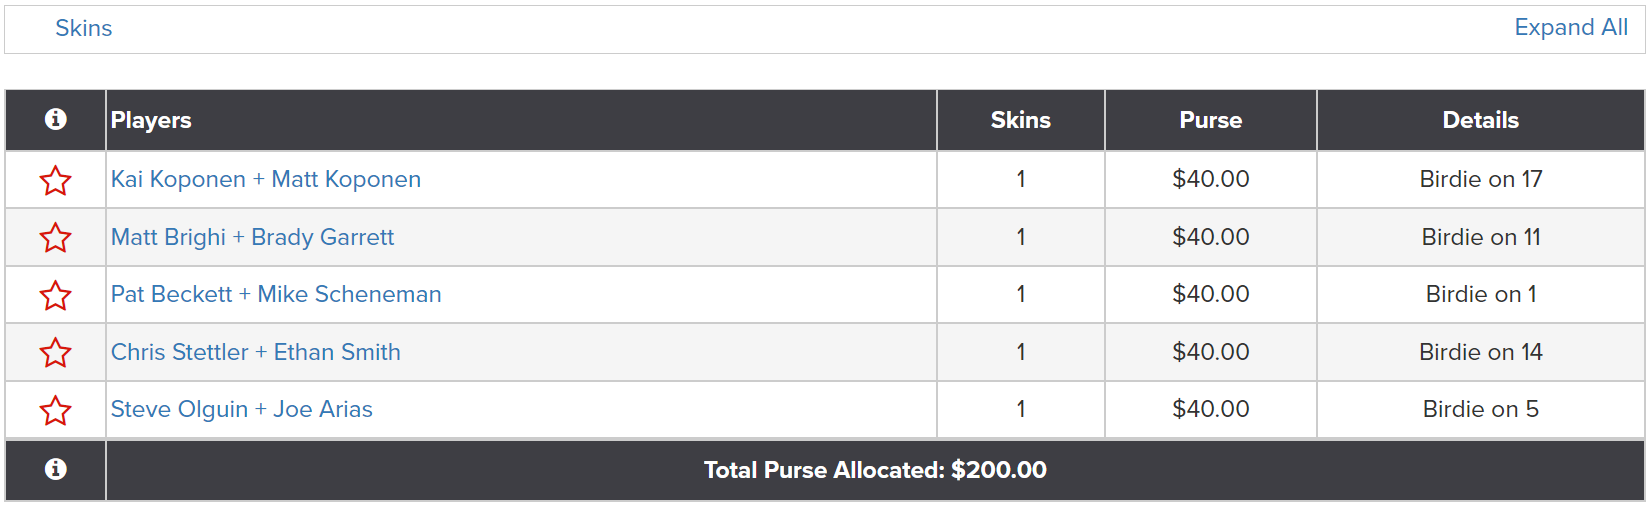Open the Skins section heading
The image size is (1650, 505).
84,28
